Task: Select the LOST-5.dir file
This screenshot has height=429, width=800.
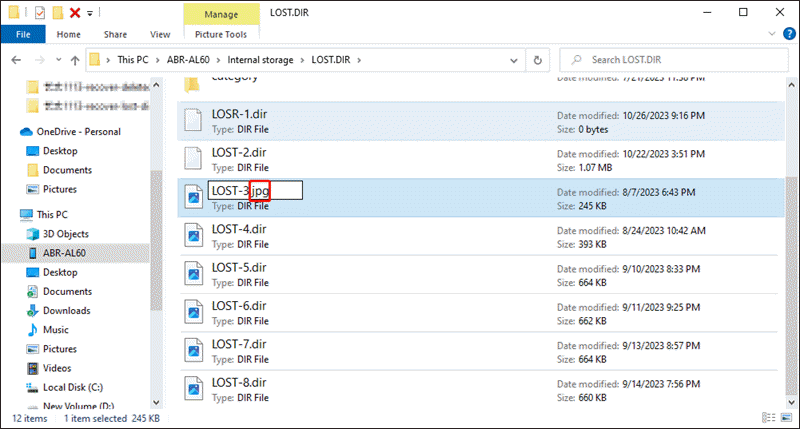Action: [481, 274]
